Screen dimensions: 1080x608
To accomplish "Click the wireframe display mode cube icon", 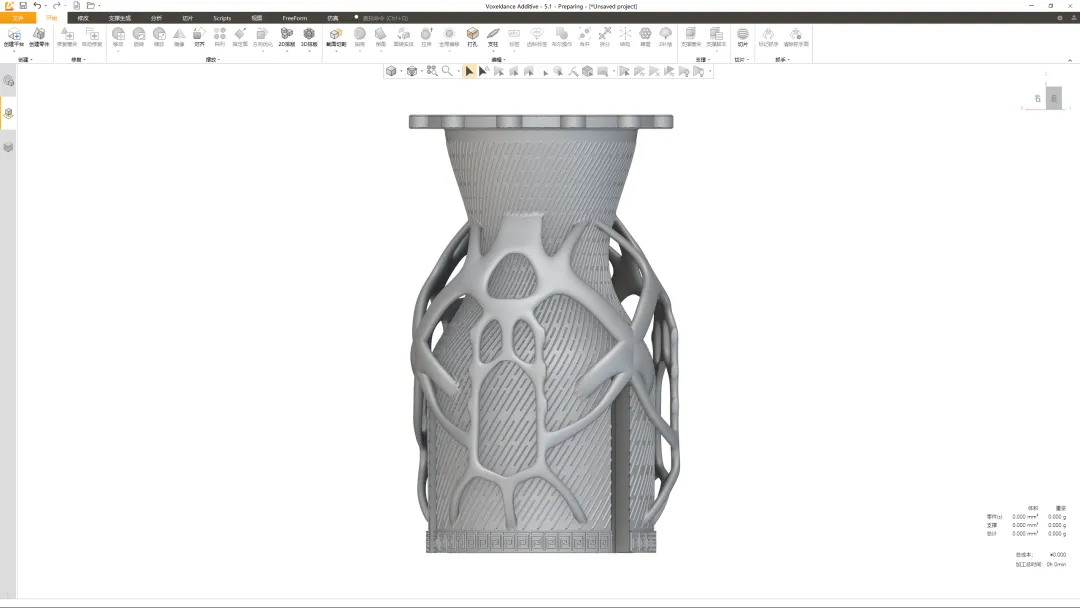I will (x=412, y=71).
